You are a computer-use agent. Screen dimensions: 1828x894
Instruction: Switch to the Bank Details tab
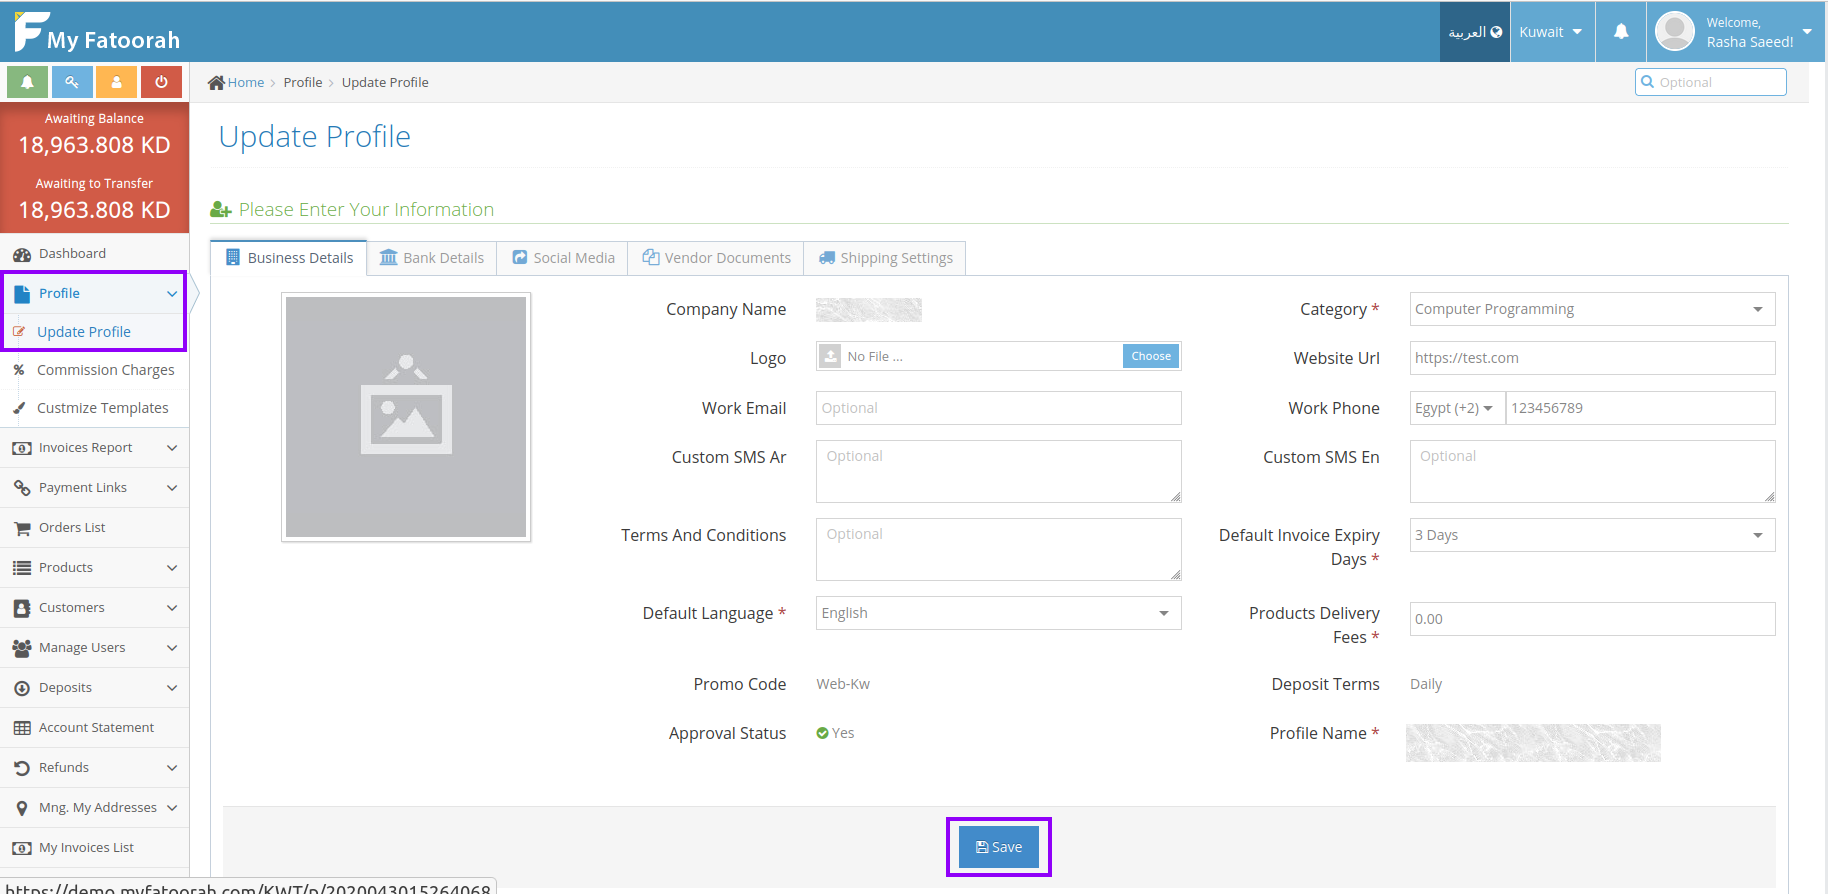click(432, 258)
